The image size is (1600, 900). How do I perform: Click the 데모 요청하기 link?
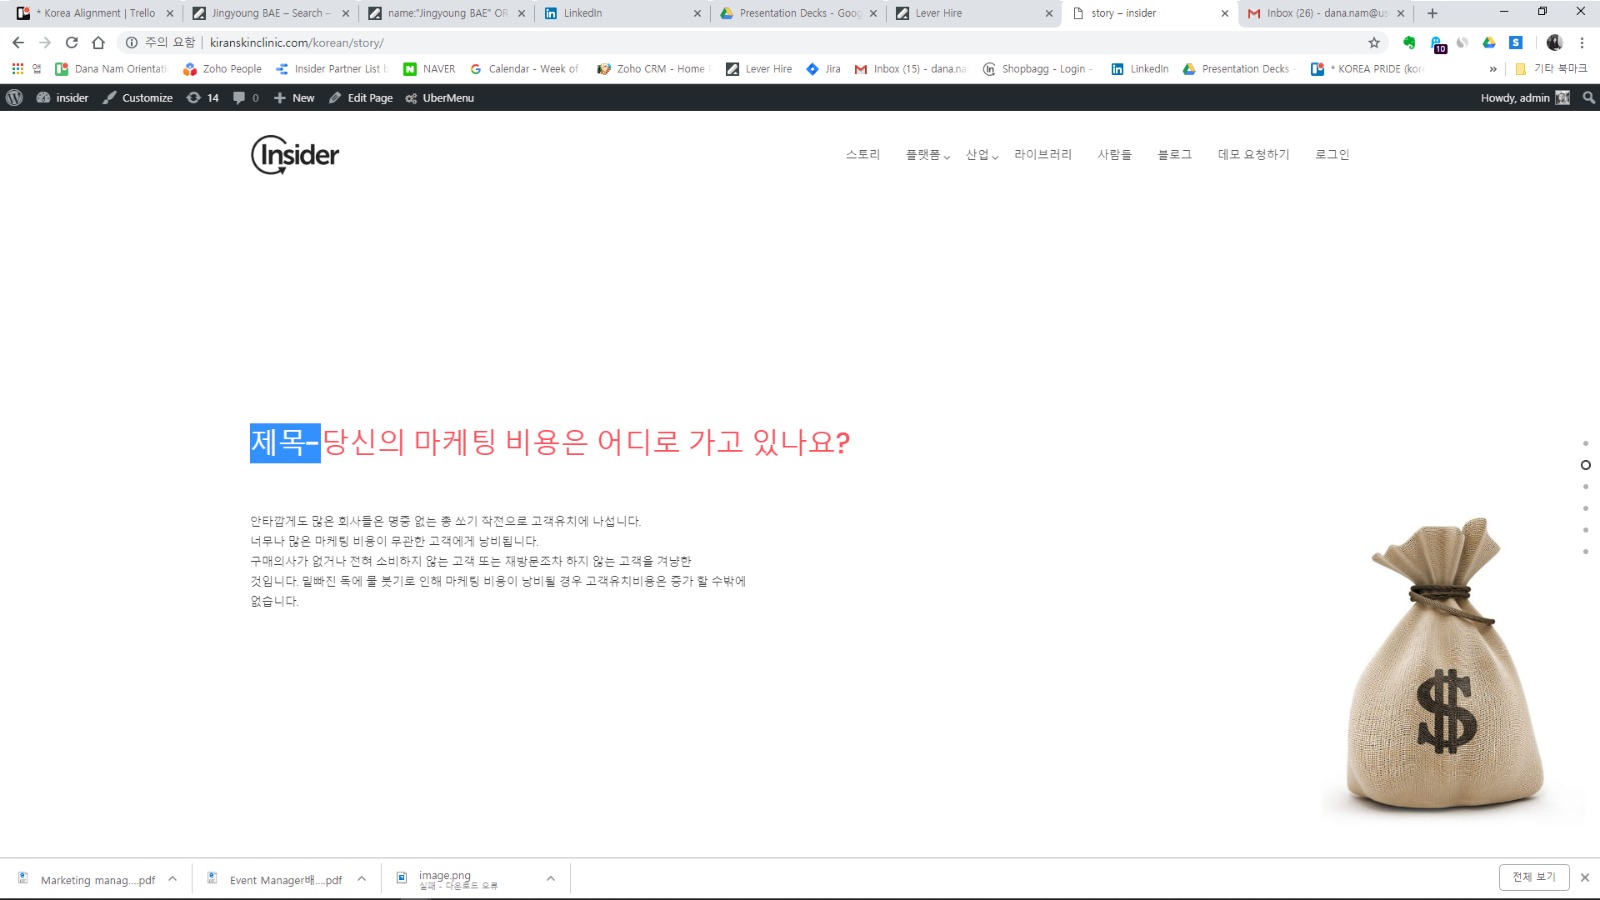(1253, 155)
